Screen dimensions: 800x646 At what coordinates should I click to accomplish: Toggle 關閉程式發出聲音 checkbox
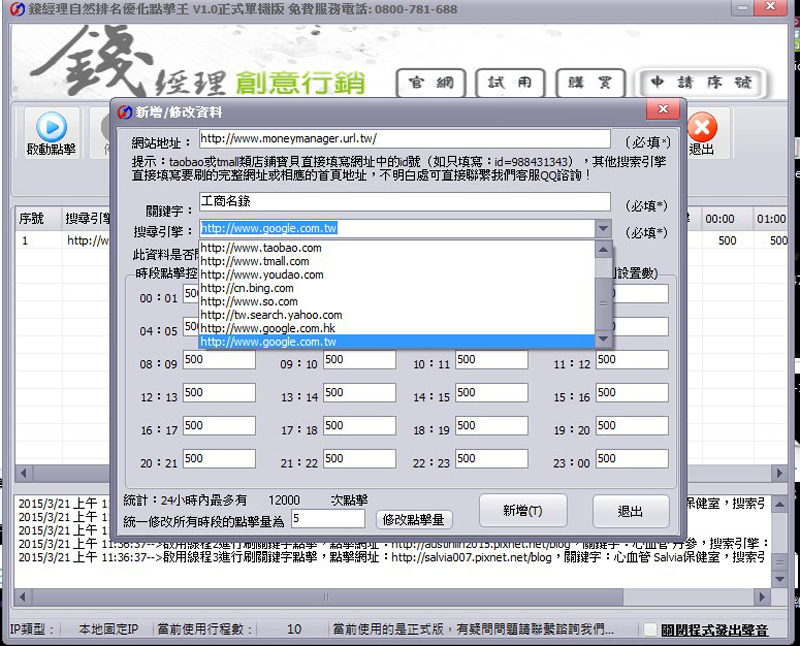point(650,630)
